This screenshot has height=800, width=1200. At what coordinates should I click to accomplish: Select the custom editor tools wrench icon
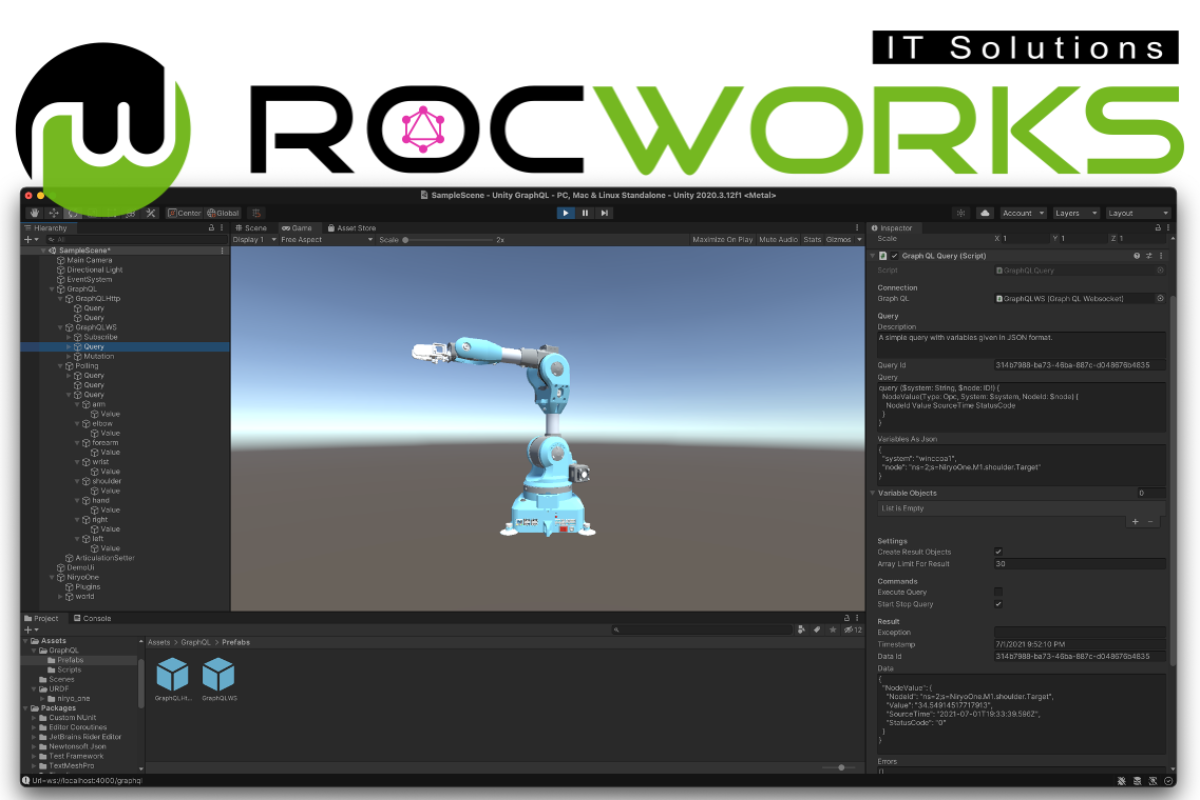click(151, 213)
